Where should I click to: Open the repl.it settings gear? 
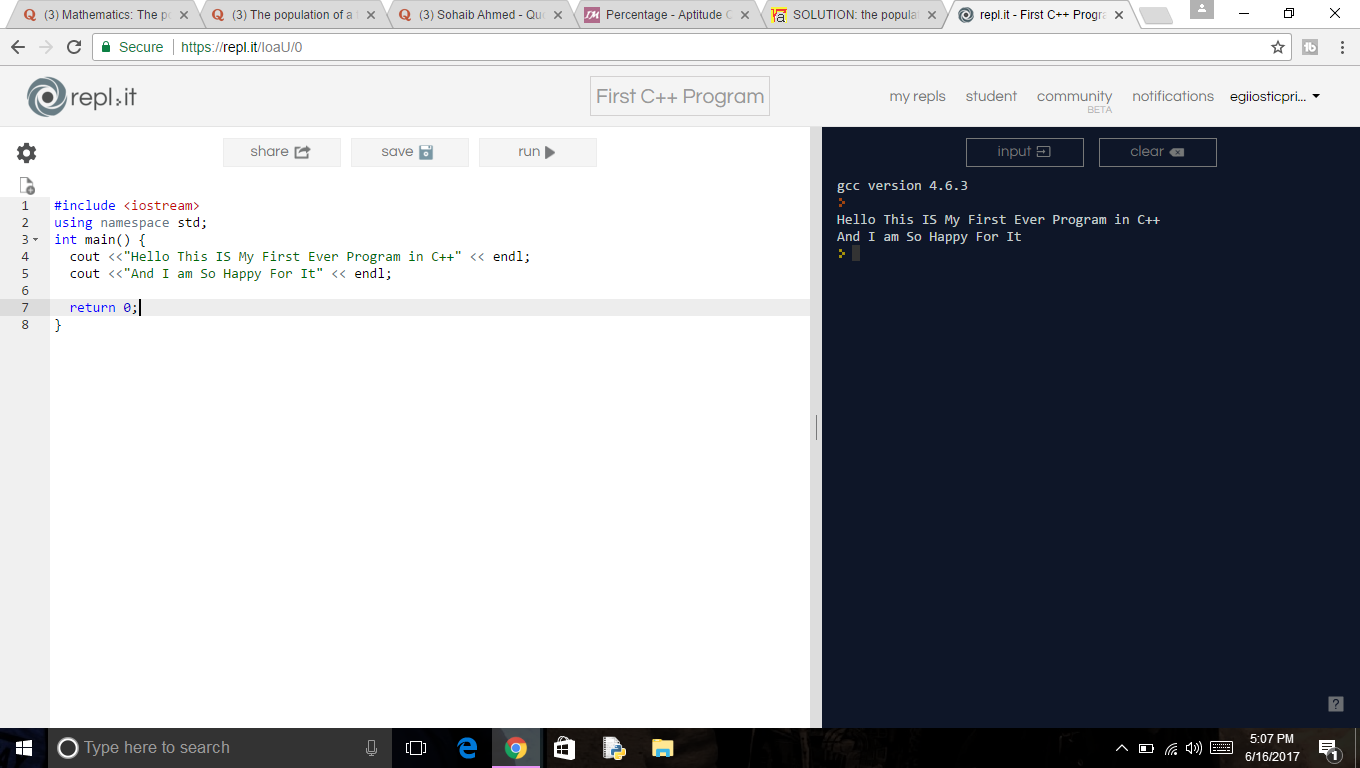pos(26,152)
